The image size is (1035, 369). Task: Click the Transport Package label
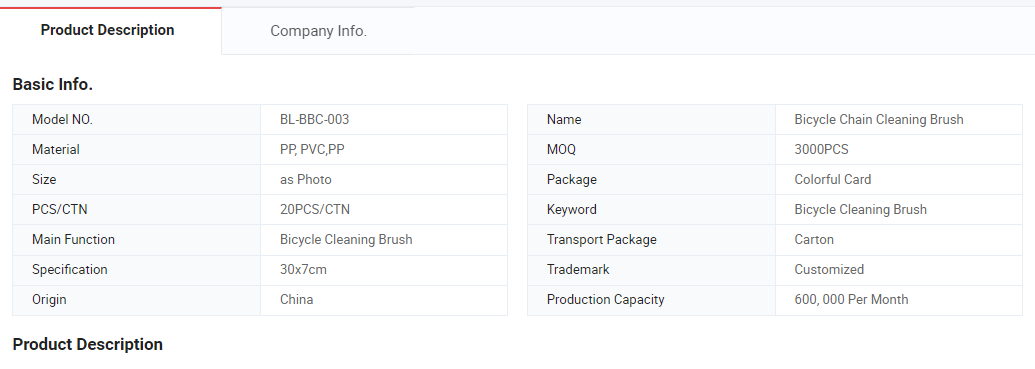click(x=602, y=240)
